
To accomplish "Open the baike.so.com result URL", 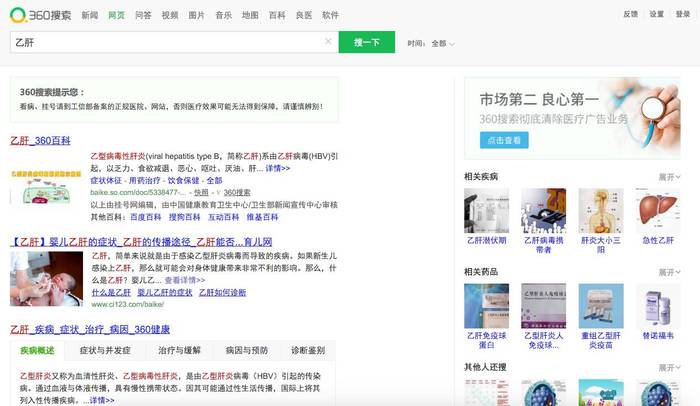I will (x=138, y=193).
